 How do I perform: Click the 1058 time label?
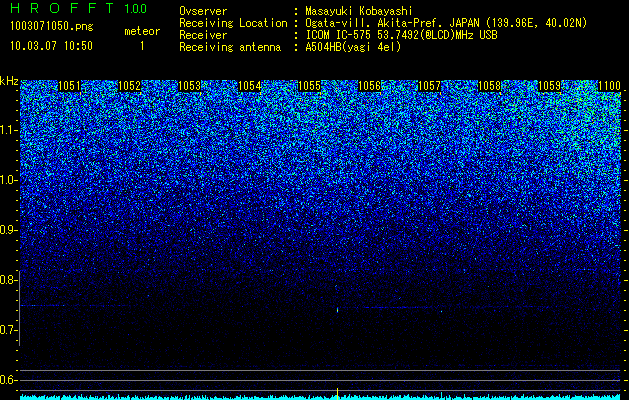(x=490, y=86)
